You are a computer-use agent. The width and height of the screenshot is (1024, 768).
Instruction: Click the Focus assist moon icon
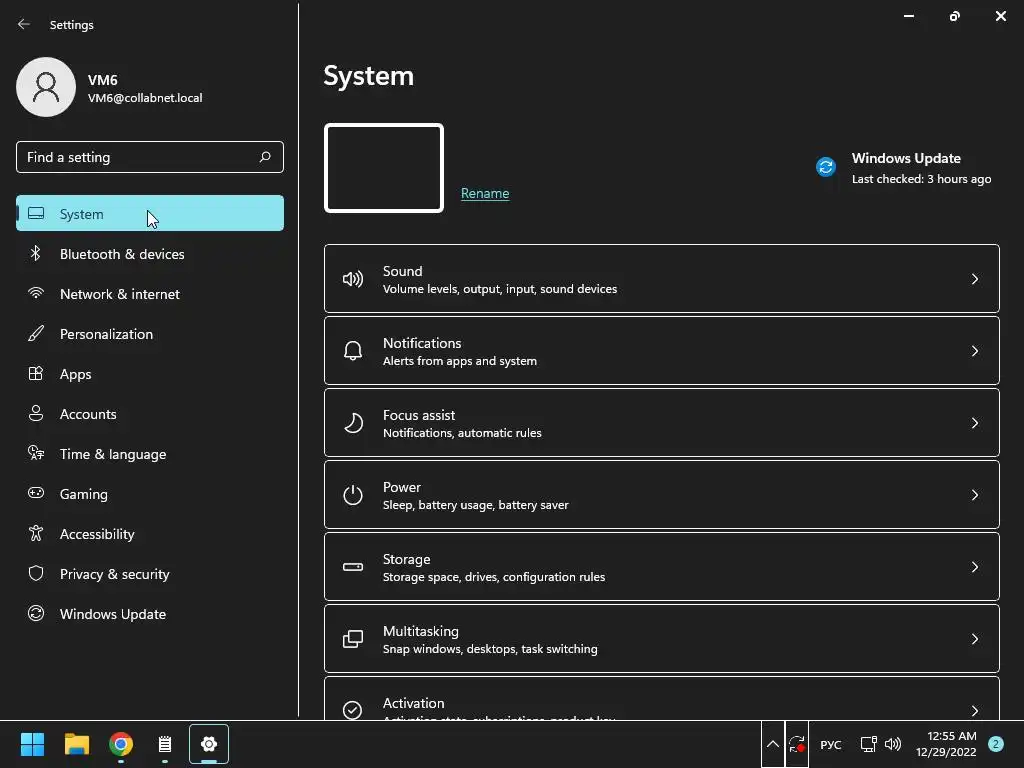tap(353, 423)
